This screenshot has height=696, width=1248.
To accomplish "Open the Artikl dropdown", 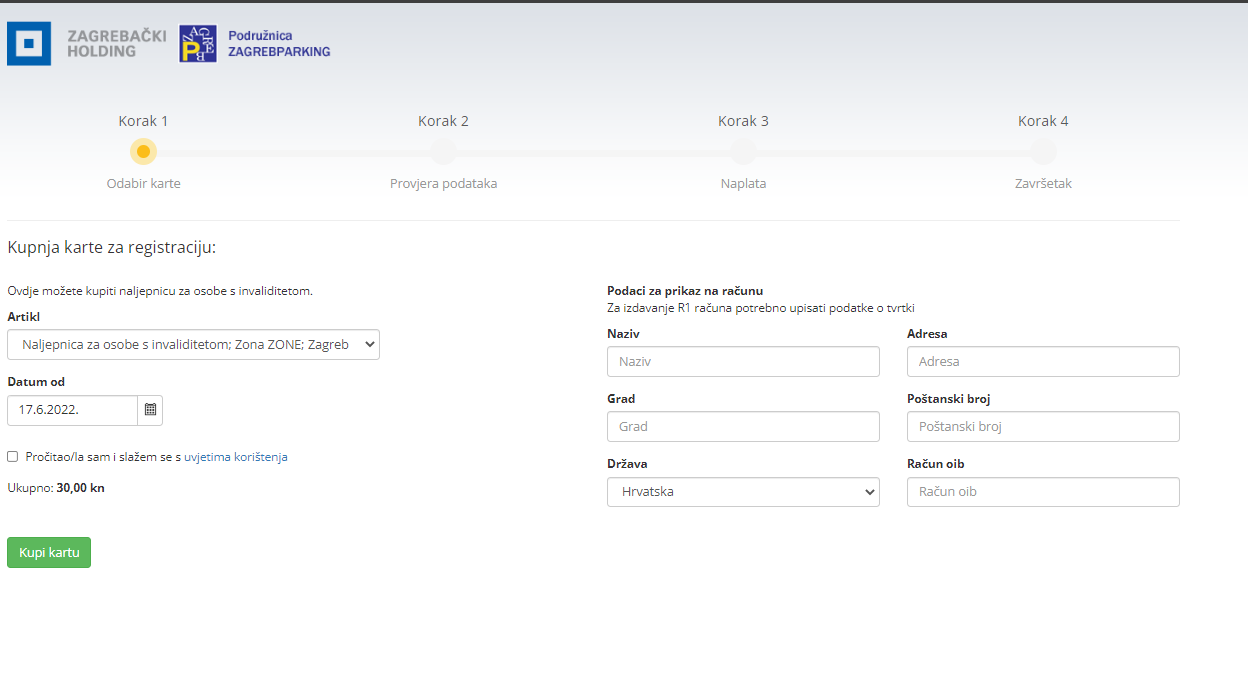I will tap(193, 344).
